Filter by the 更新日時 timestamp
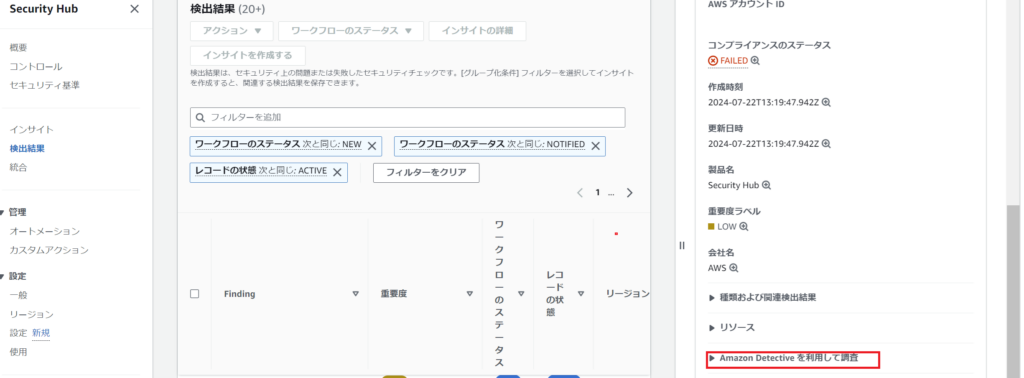1024x378 pixels. click(825, 144)
